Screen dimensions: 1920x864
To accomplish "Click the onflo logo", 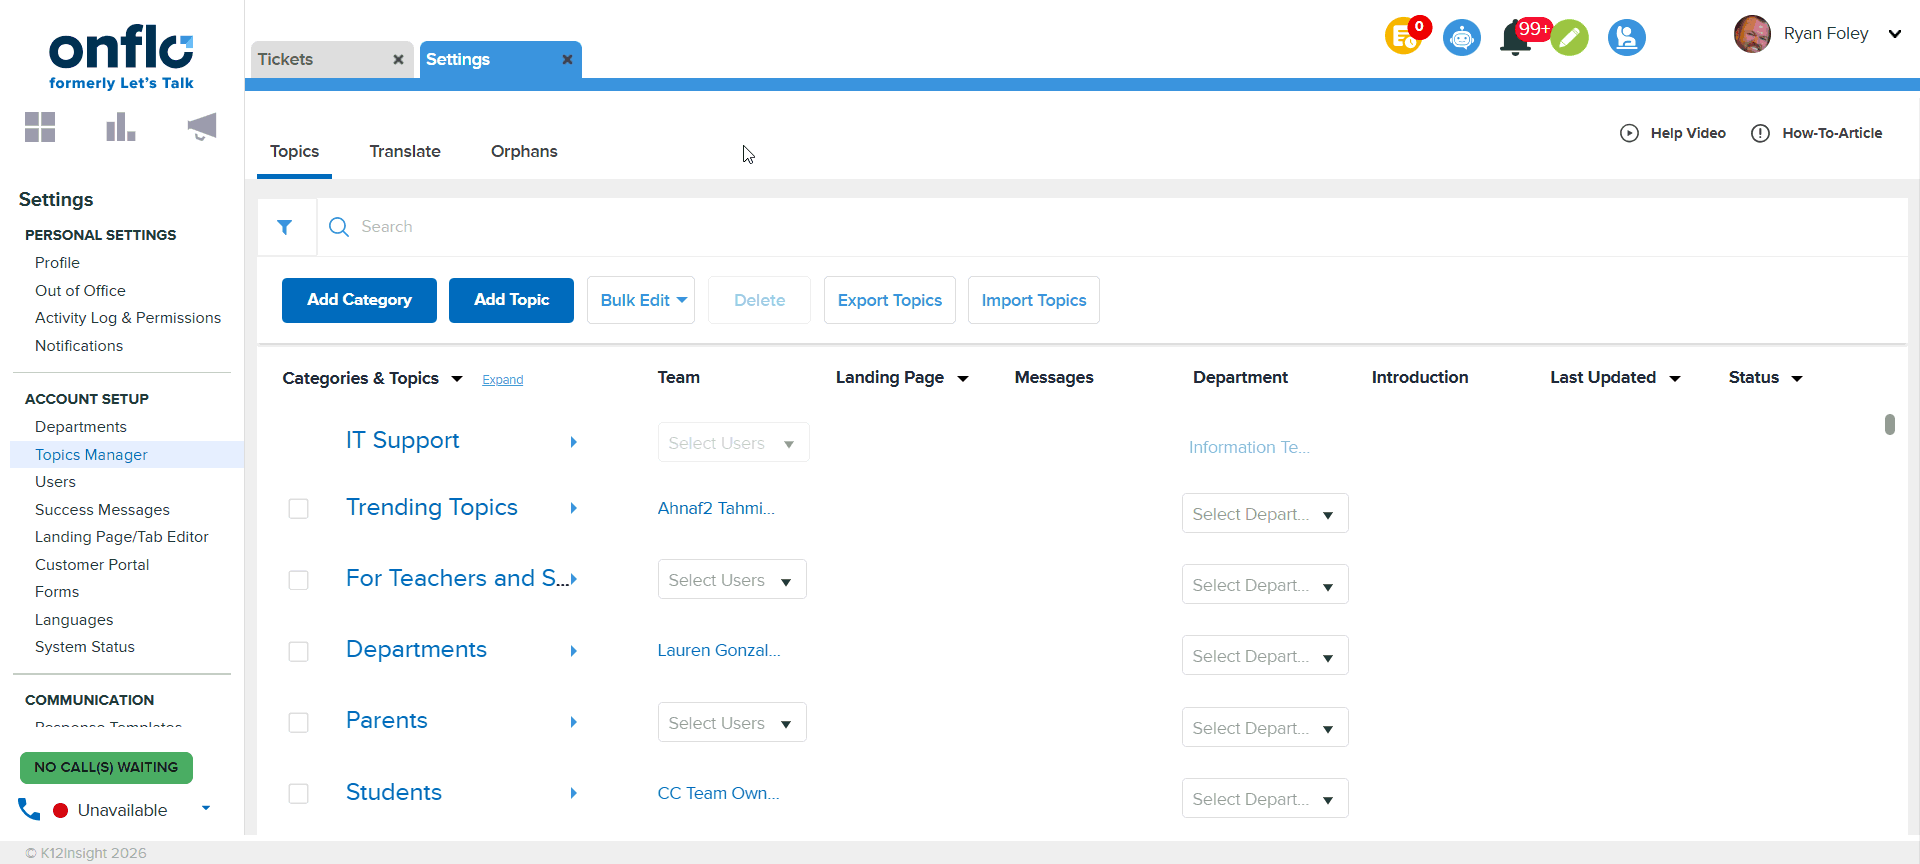I will tap(121, 57).
